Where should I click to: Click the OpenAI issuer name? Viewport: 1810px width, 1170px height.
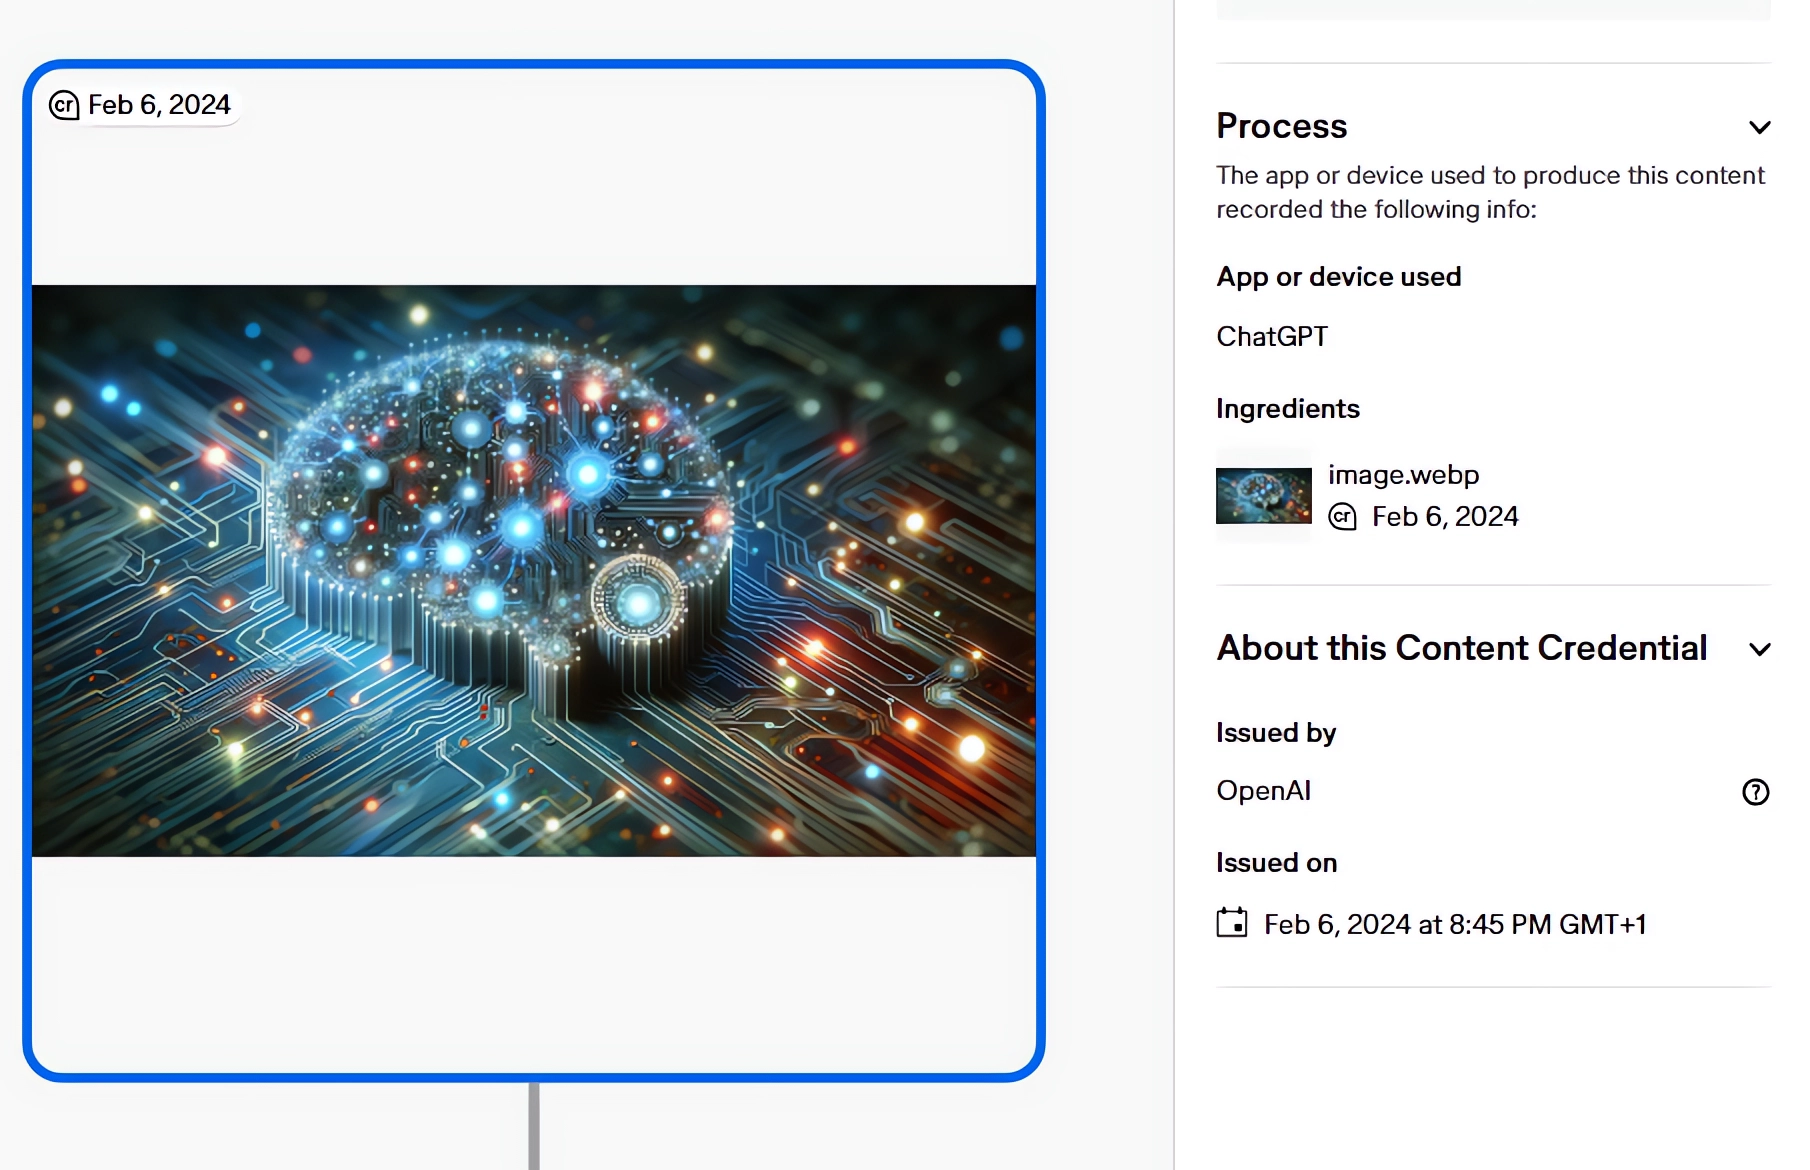point(1263,791)
